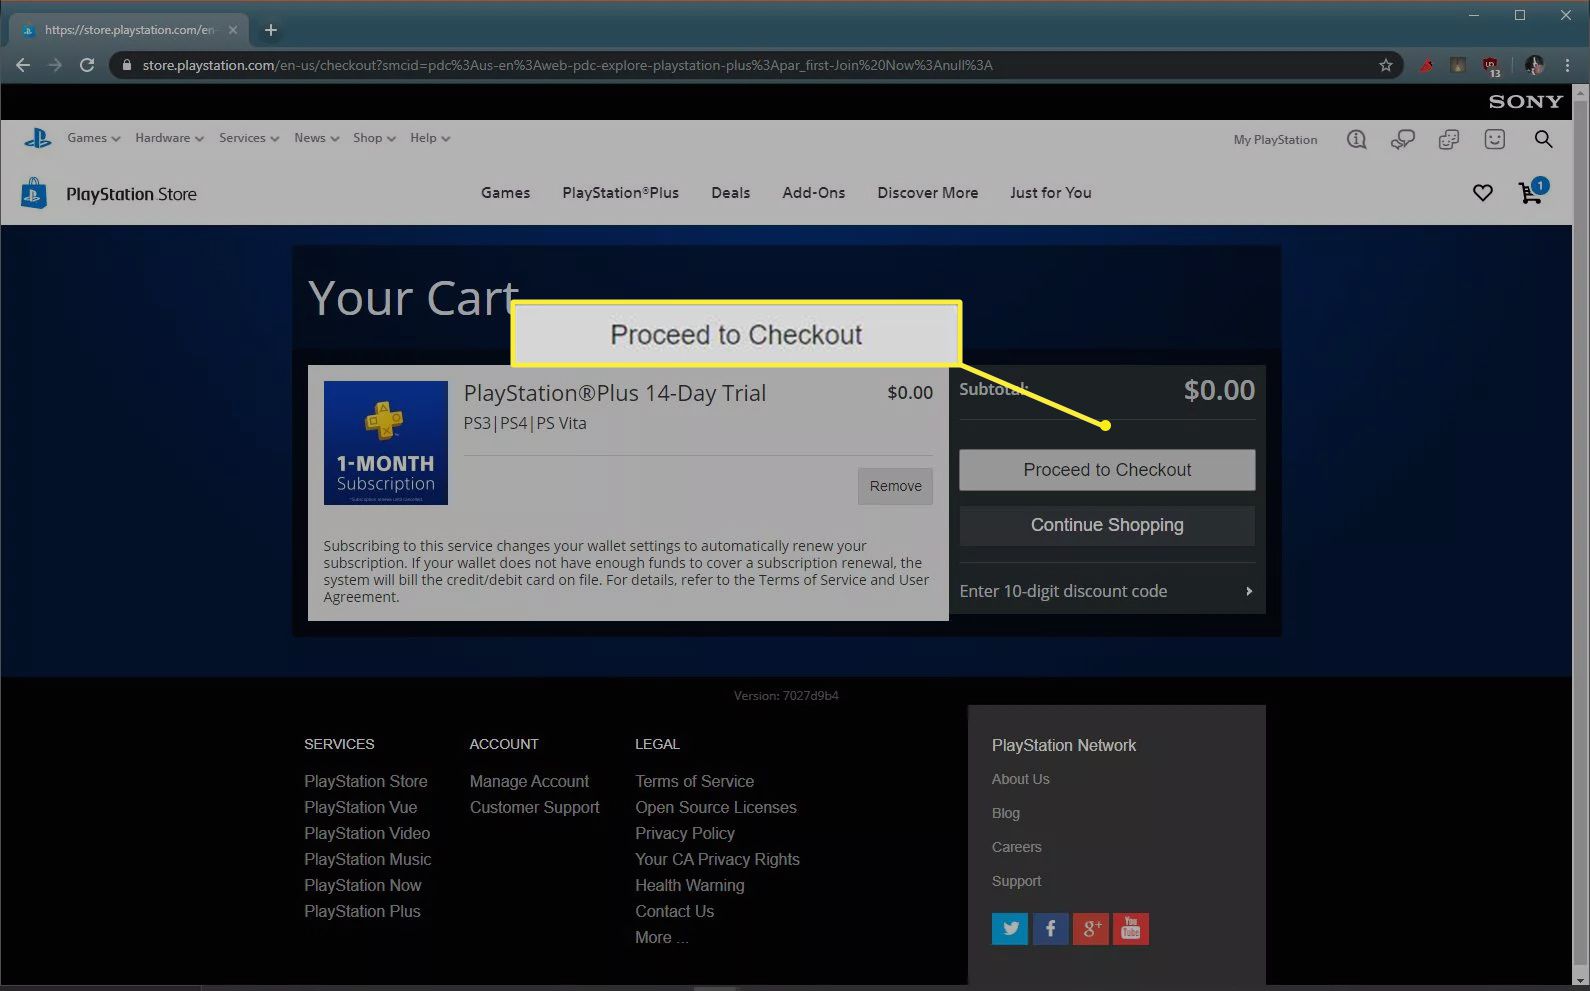This screenshot has width=1590, height=991.
Task: Expand the Shop dropdown menu
Action: [374, 138]
